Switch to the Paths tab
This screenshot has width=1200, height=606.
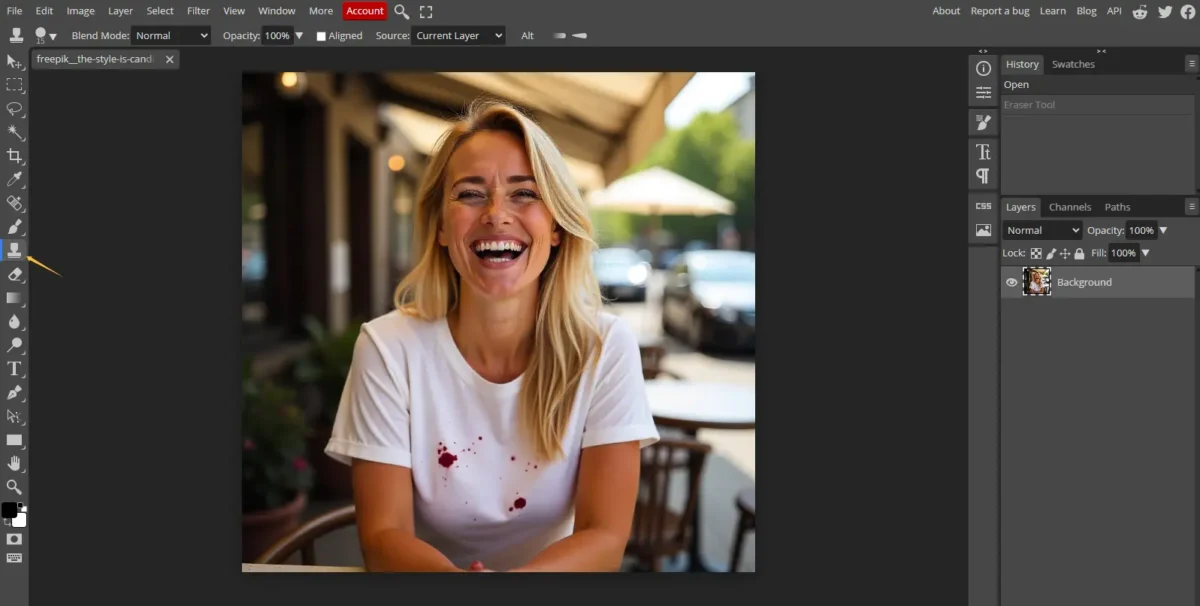click(1117, 207)
